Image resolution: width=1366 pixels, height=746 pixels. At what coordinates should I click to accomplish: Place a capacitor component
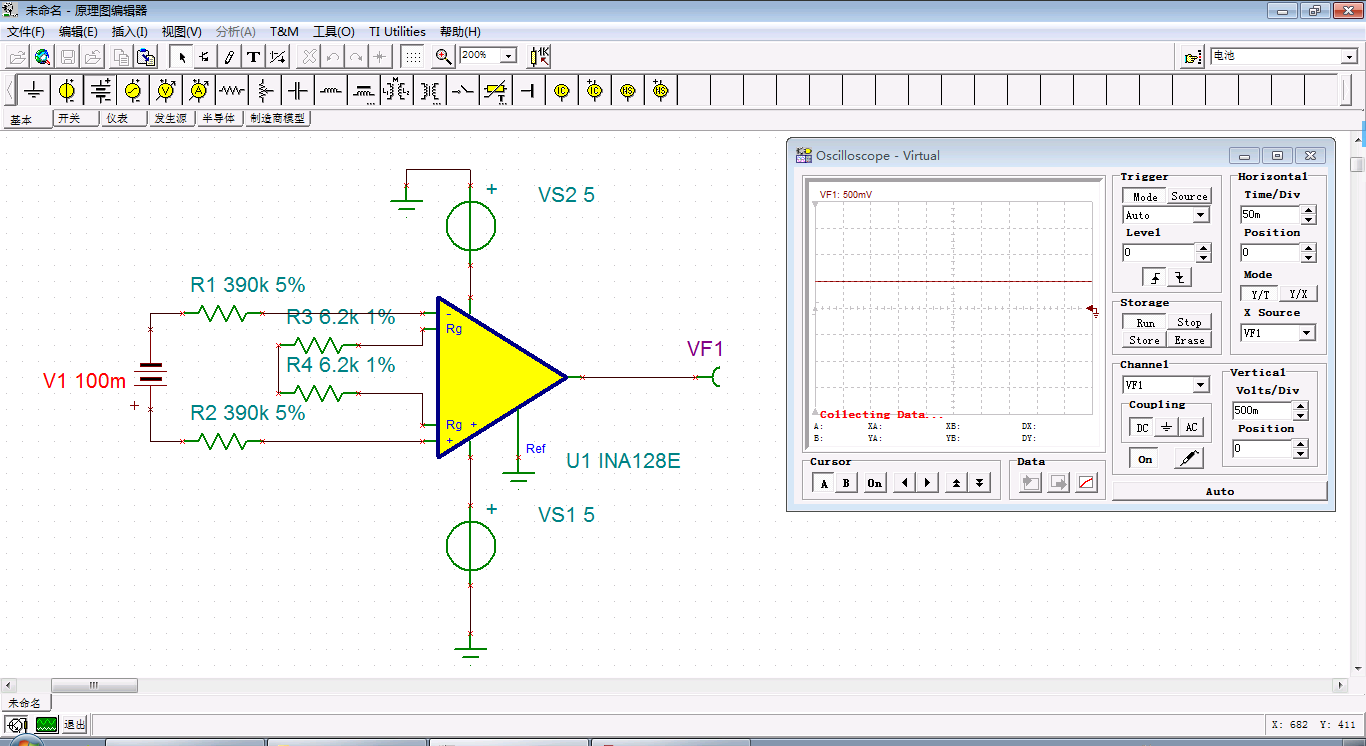[298, 91]
